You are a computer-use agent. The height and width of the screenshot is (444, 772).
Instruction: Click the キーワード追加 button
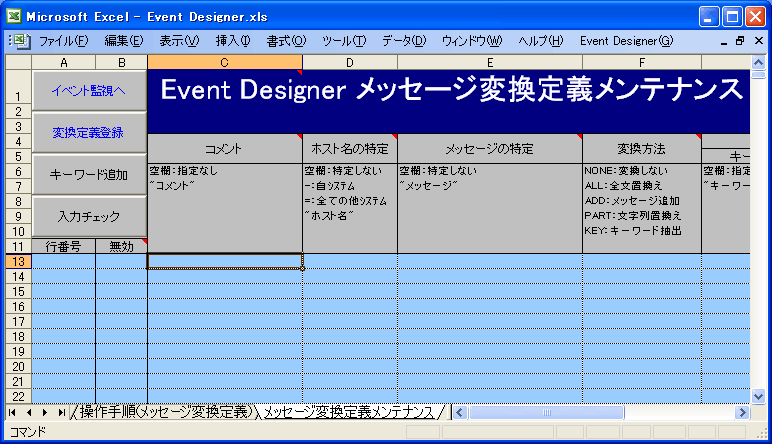click(x=89, y=174)
